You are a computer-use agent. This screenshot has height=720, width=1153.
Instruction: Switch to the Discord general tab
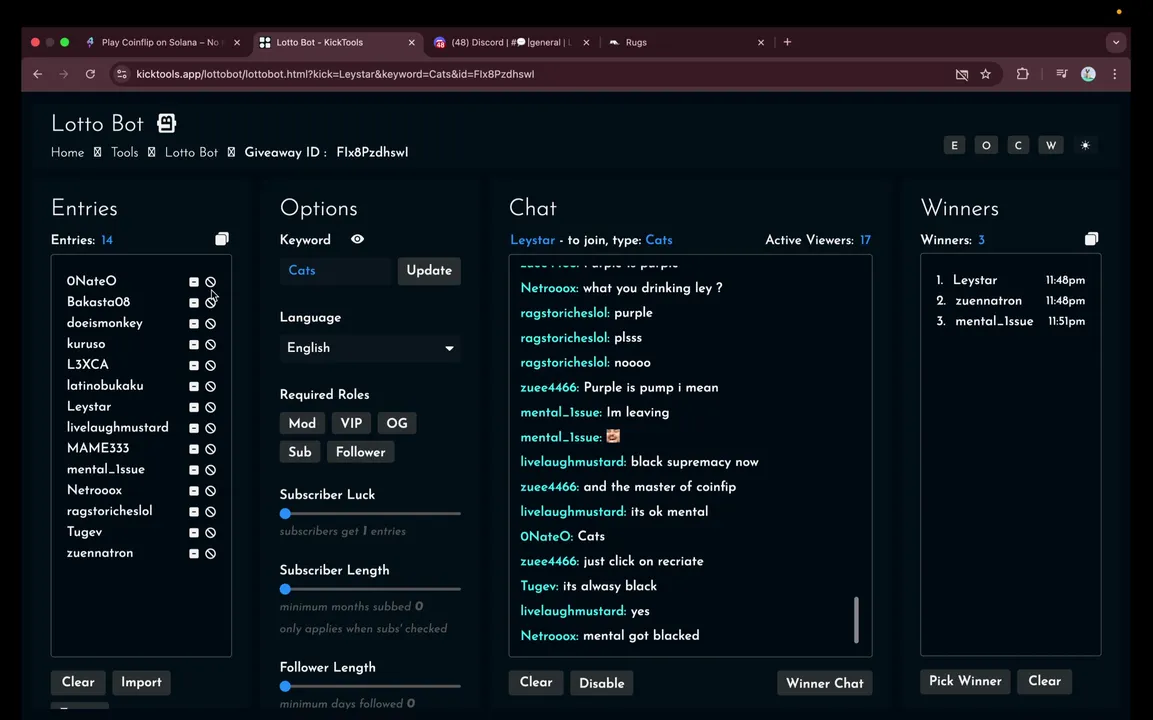tap(510, 43)
